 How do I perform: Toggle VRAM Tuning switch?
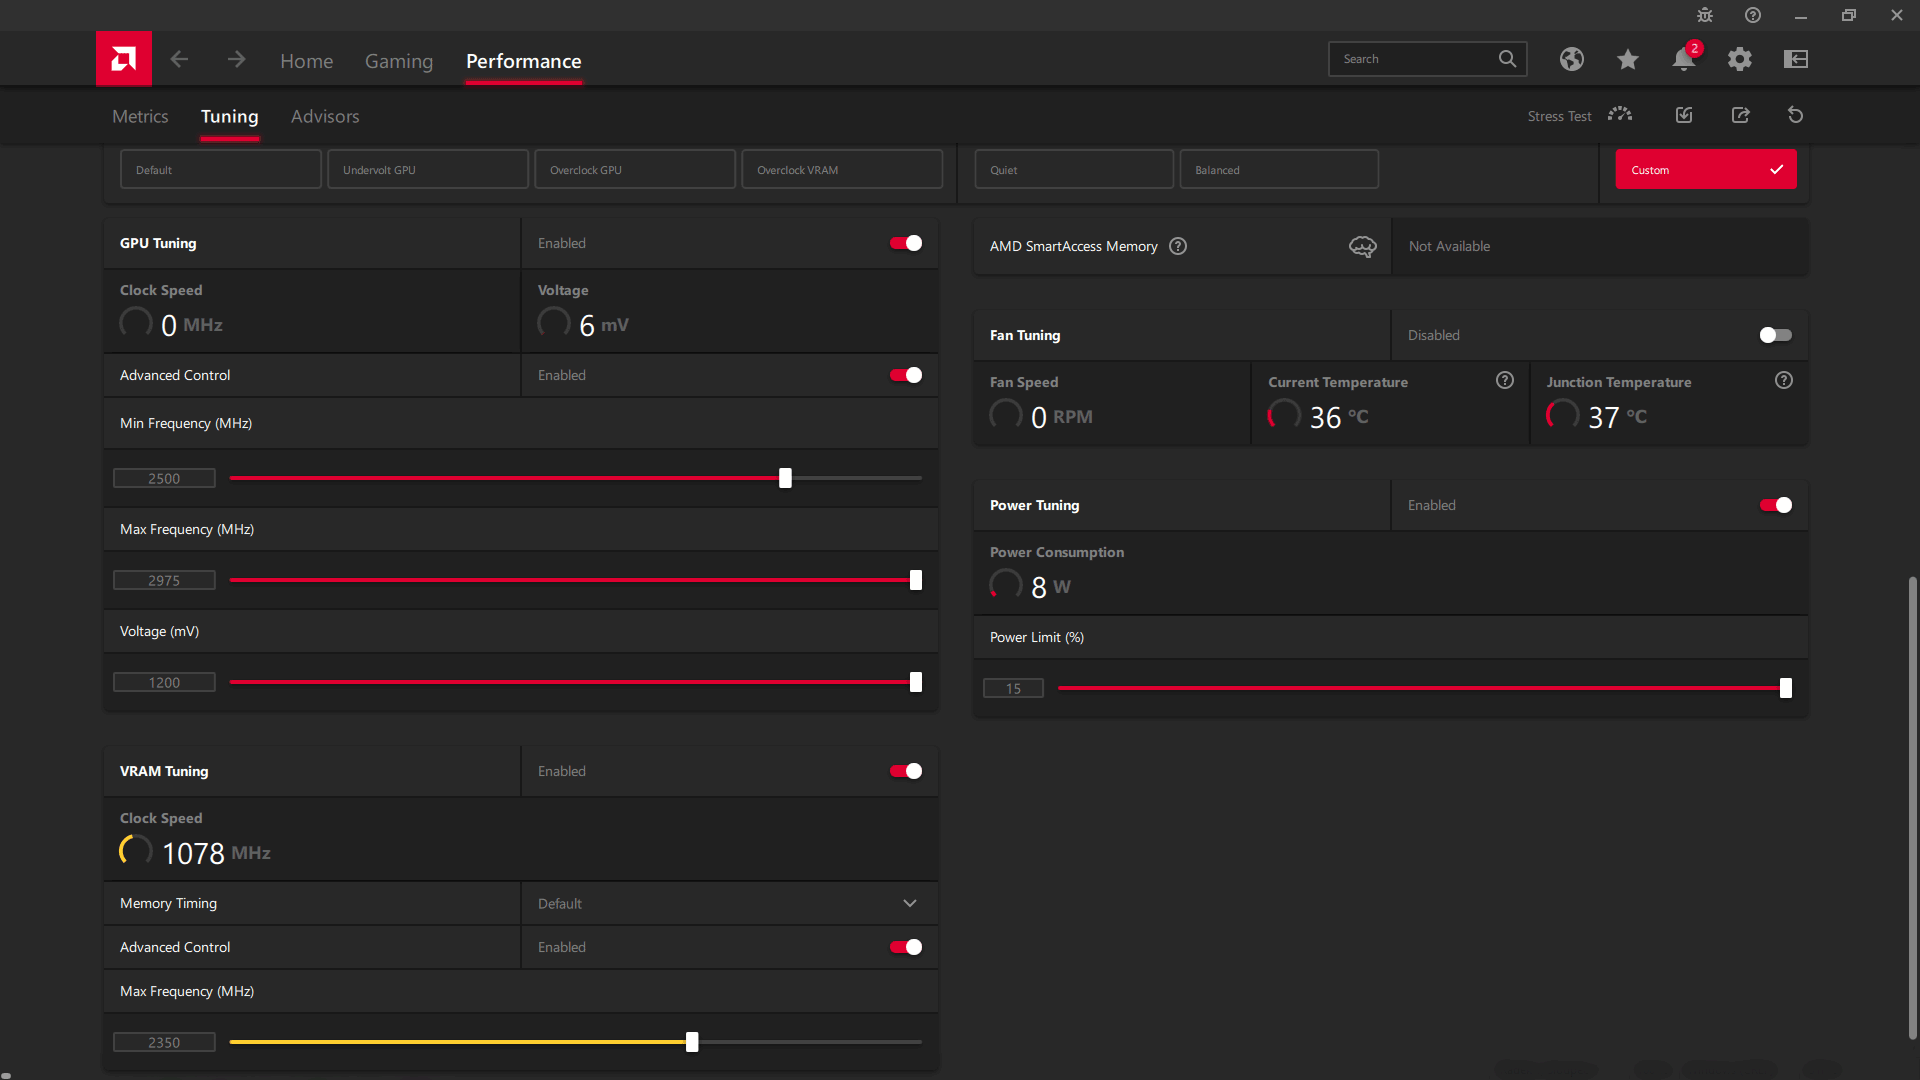[x=906, y=771]
